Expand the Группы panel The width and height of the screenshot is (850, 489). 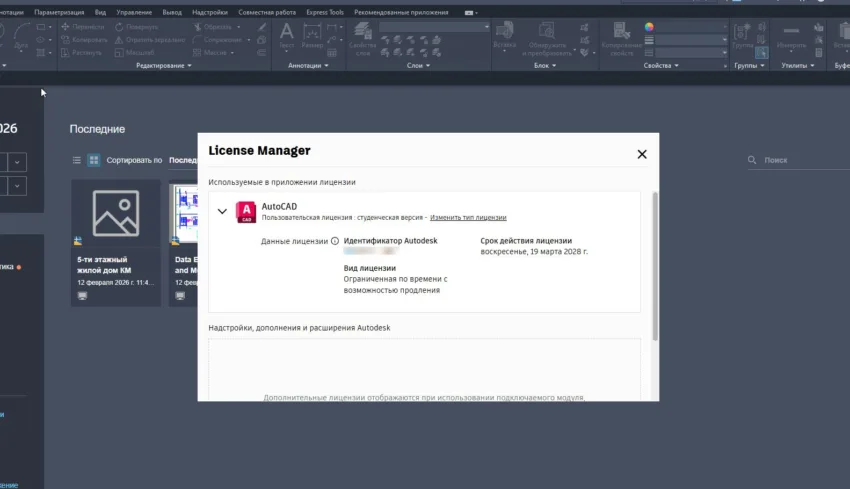[x=749, y=66]
